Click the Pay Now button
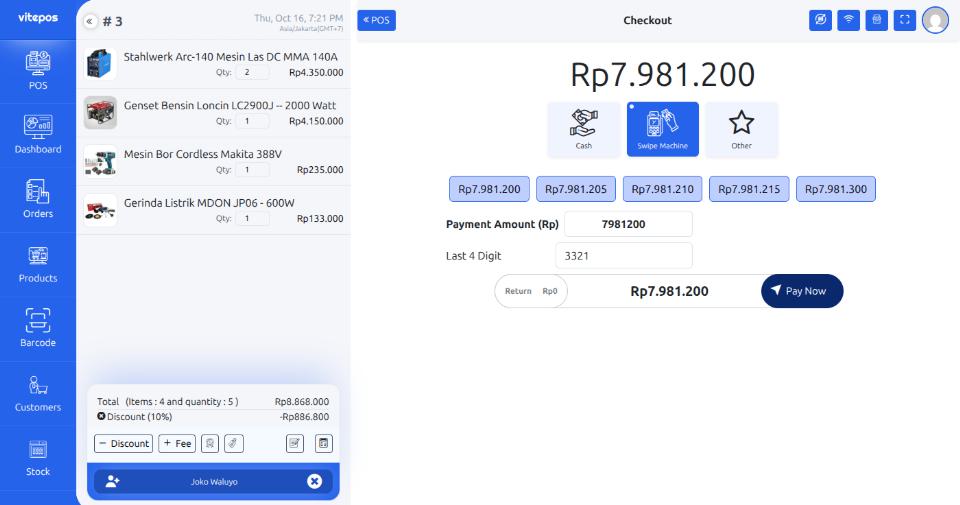 [802, 291]
